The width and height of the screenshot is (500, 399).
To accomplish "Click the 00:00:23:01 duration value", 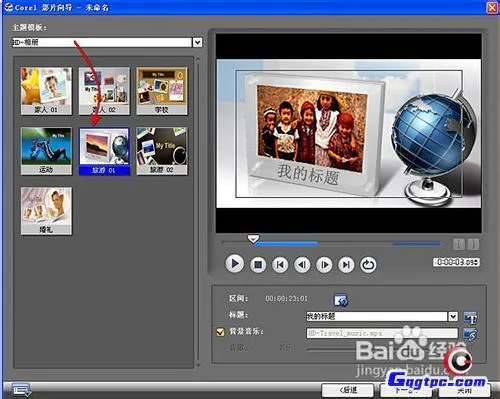I will coord(286,299).
